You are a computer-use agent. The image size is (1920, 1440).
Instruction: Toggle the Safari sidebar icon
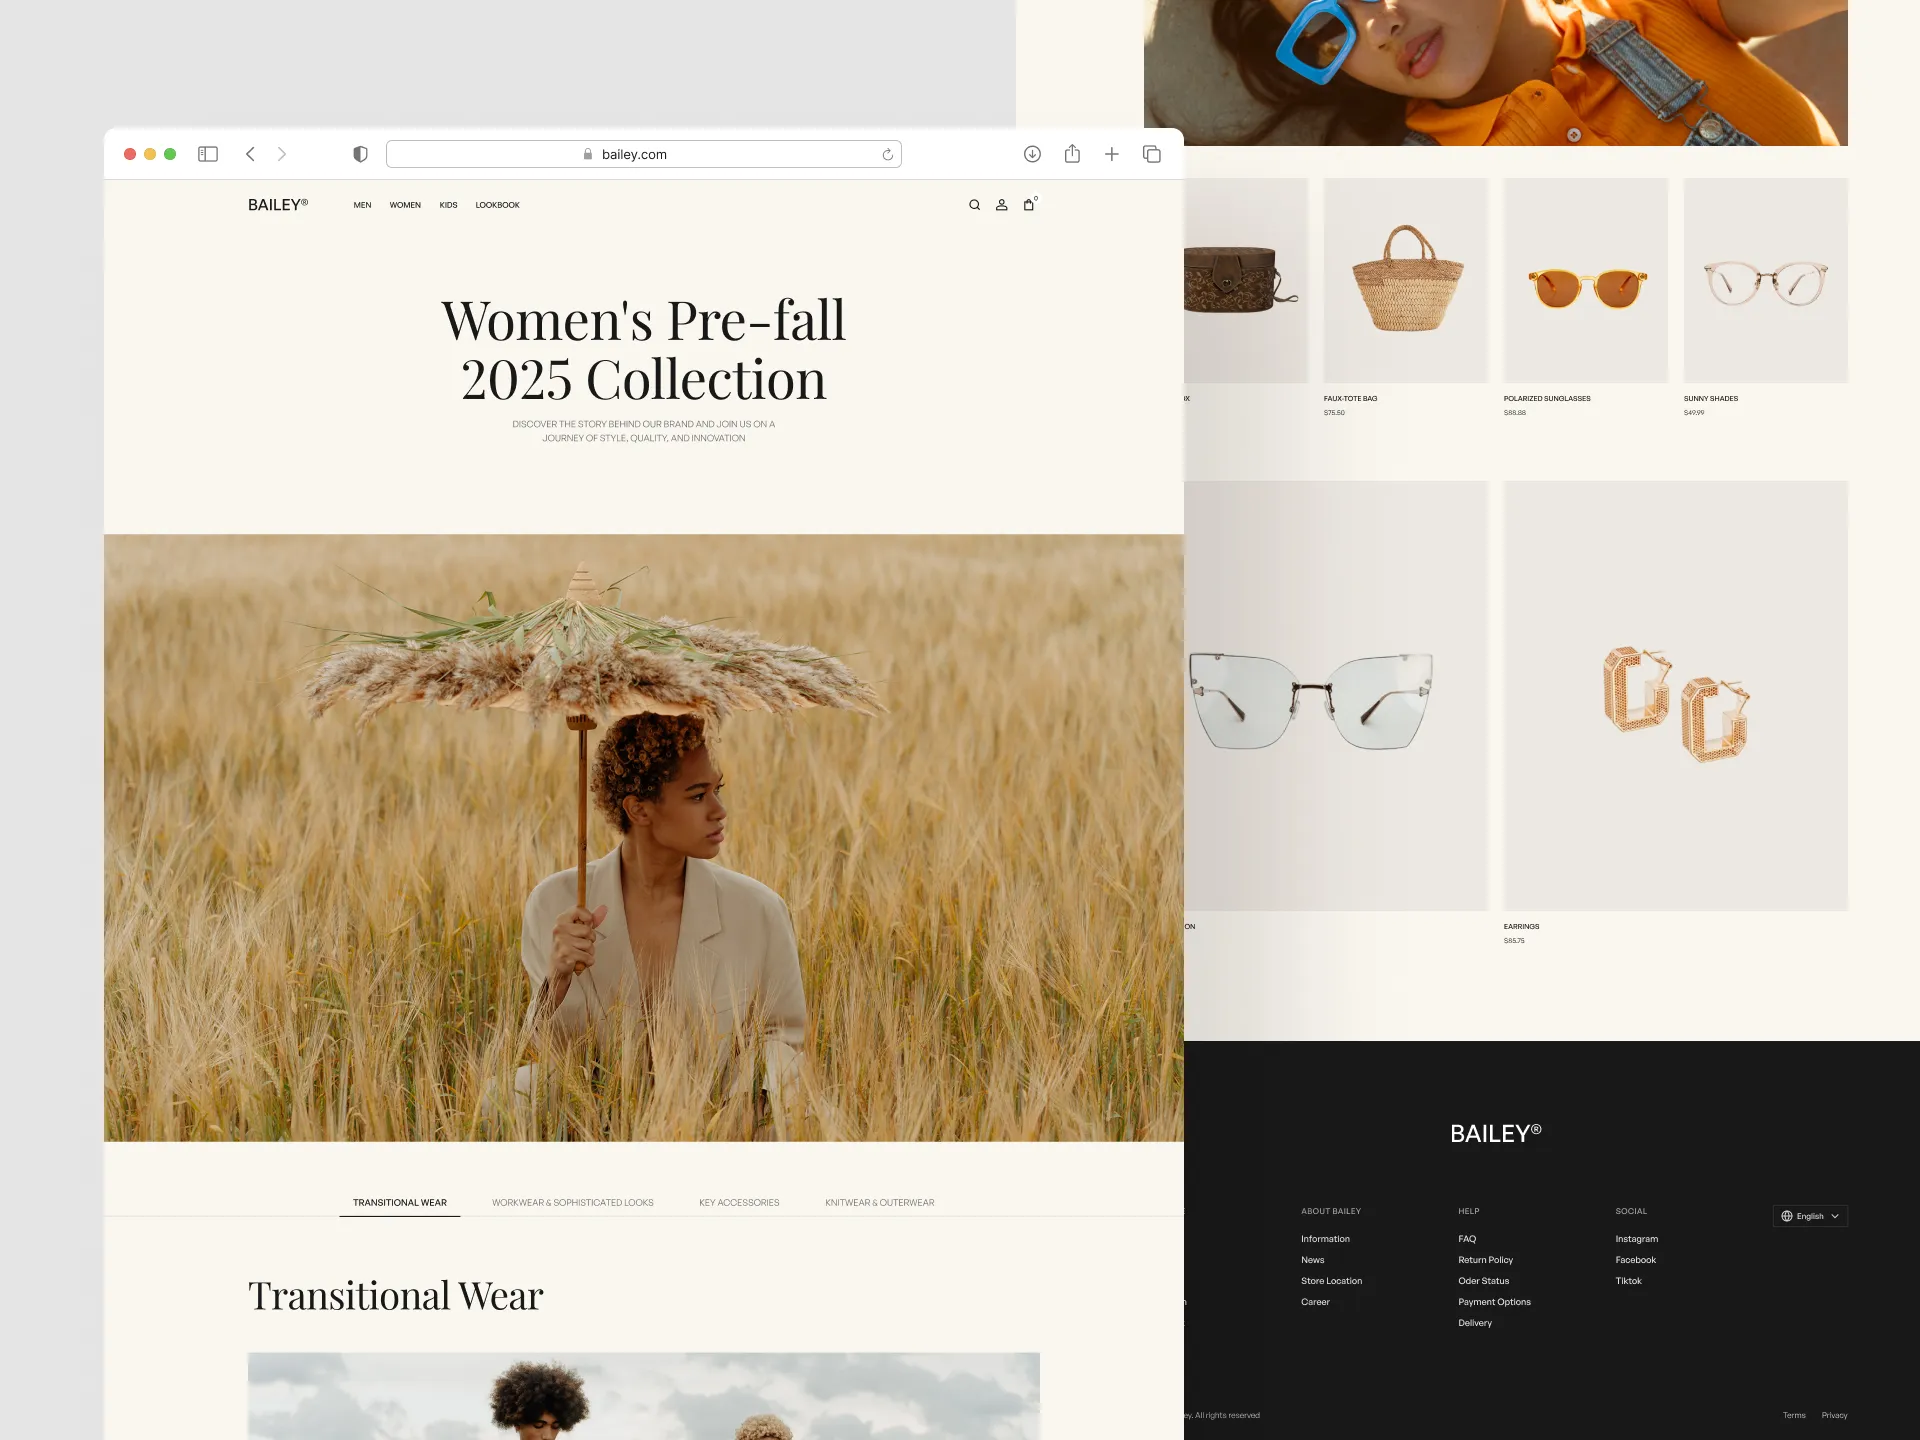pyautogui.click(x=208, y=154)
